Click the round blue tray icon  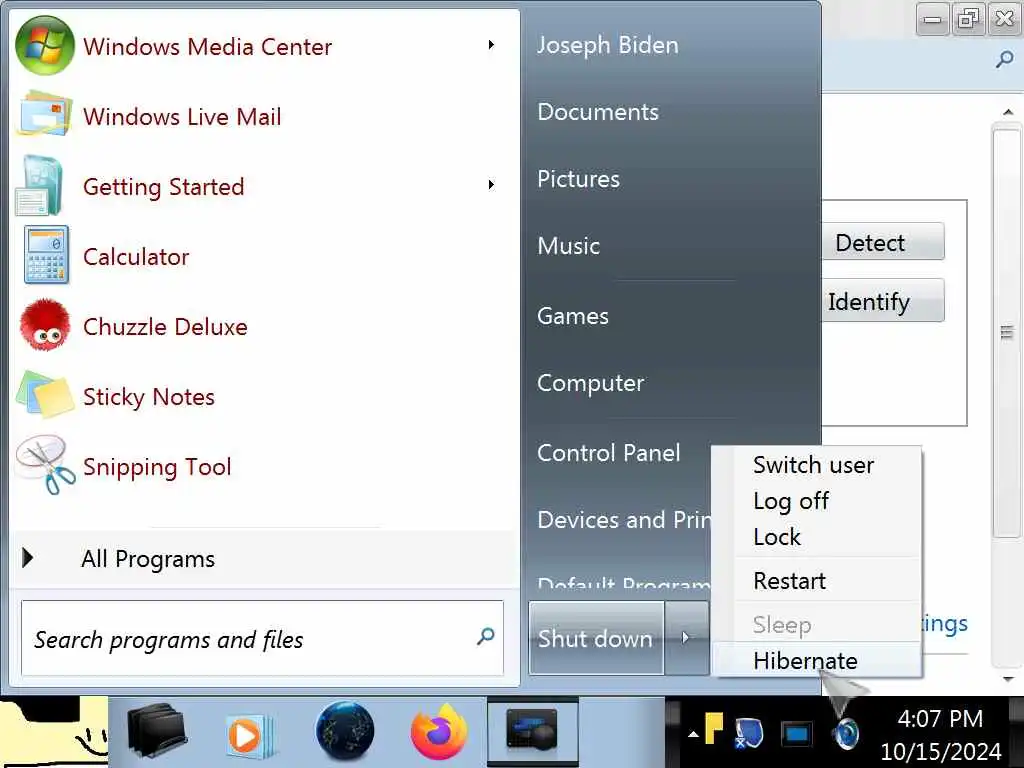[847, 733]
